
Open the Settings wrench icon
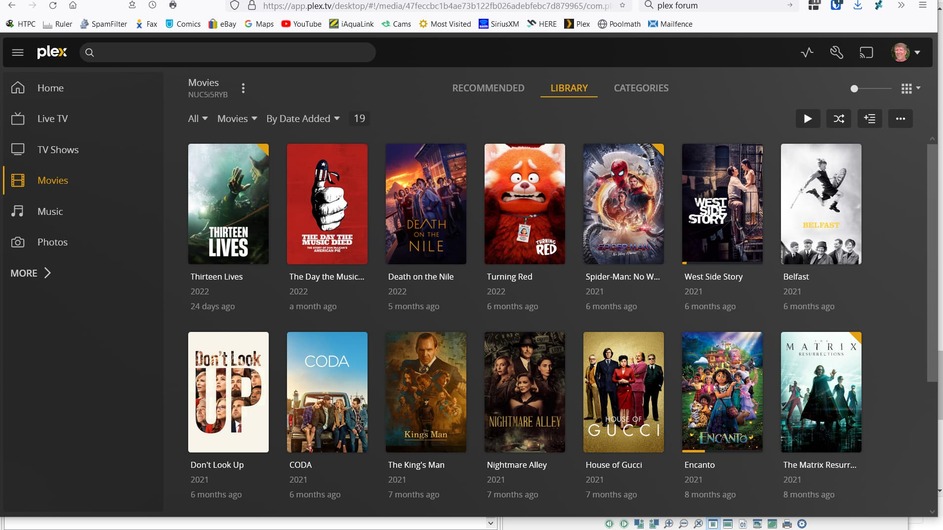(837, 52)
